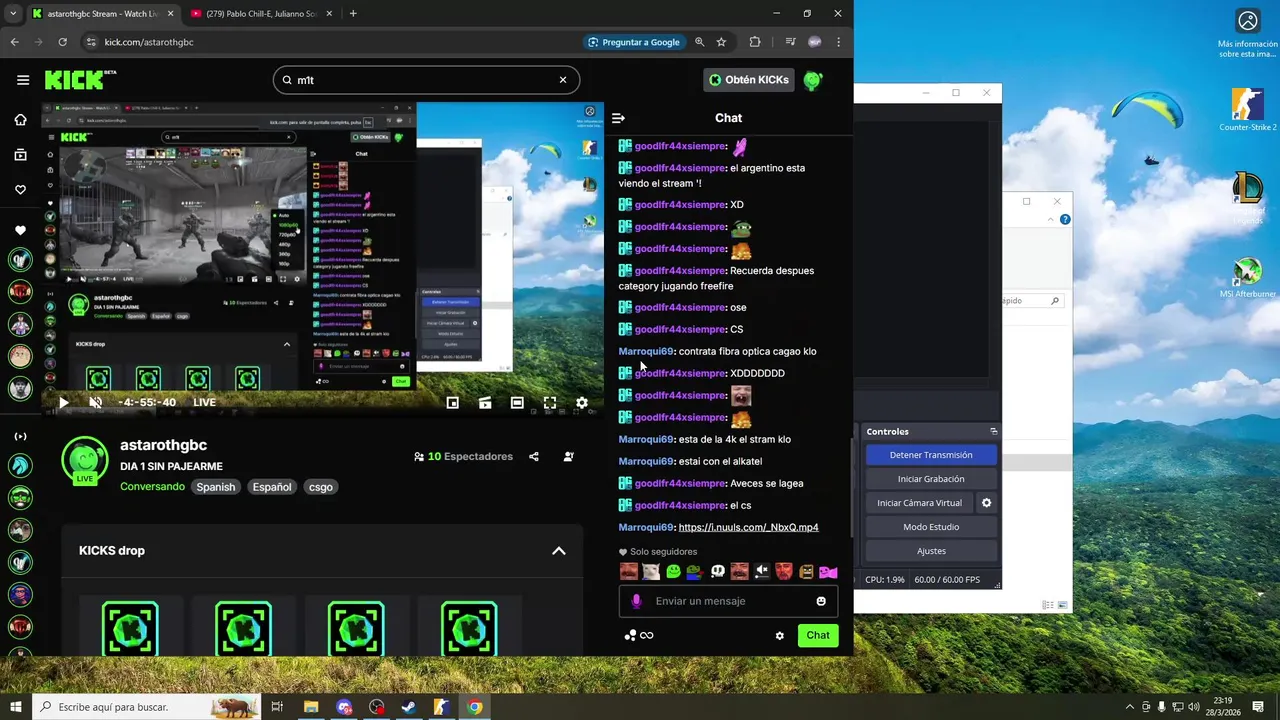This screenshot has height=720, width=1280.
Task: Click the Obtén KICKs button
Action: (x=749, y=80)
